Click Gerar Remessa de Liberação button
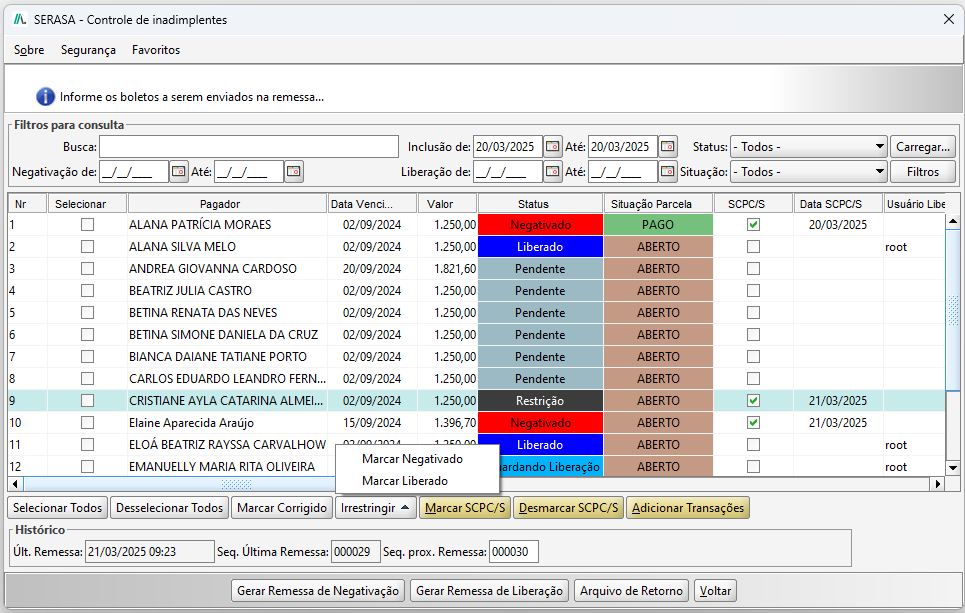The width and height of the screenshot is (965, 613). (x=489, y=591)
